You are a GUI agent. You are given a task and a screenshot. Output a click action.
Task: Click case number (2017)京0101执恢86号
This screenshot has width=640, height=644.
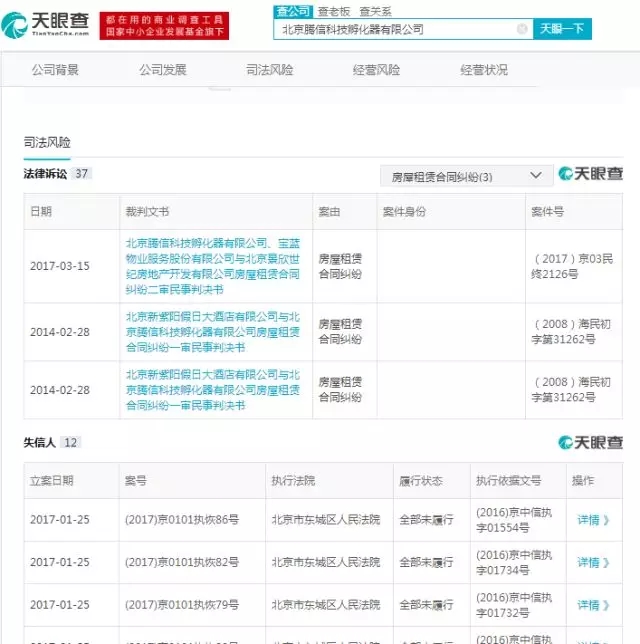182,520
